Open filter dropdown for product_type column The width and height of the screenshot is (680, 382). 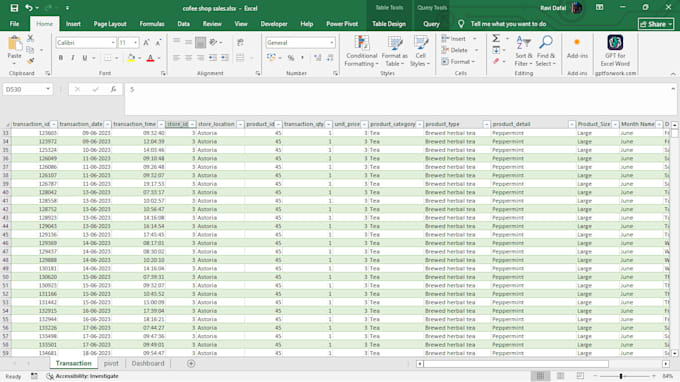tap(486, 124)
